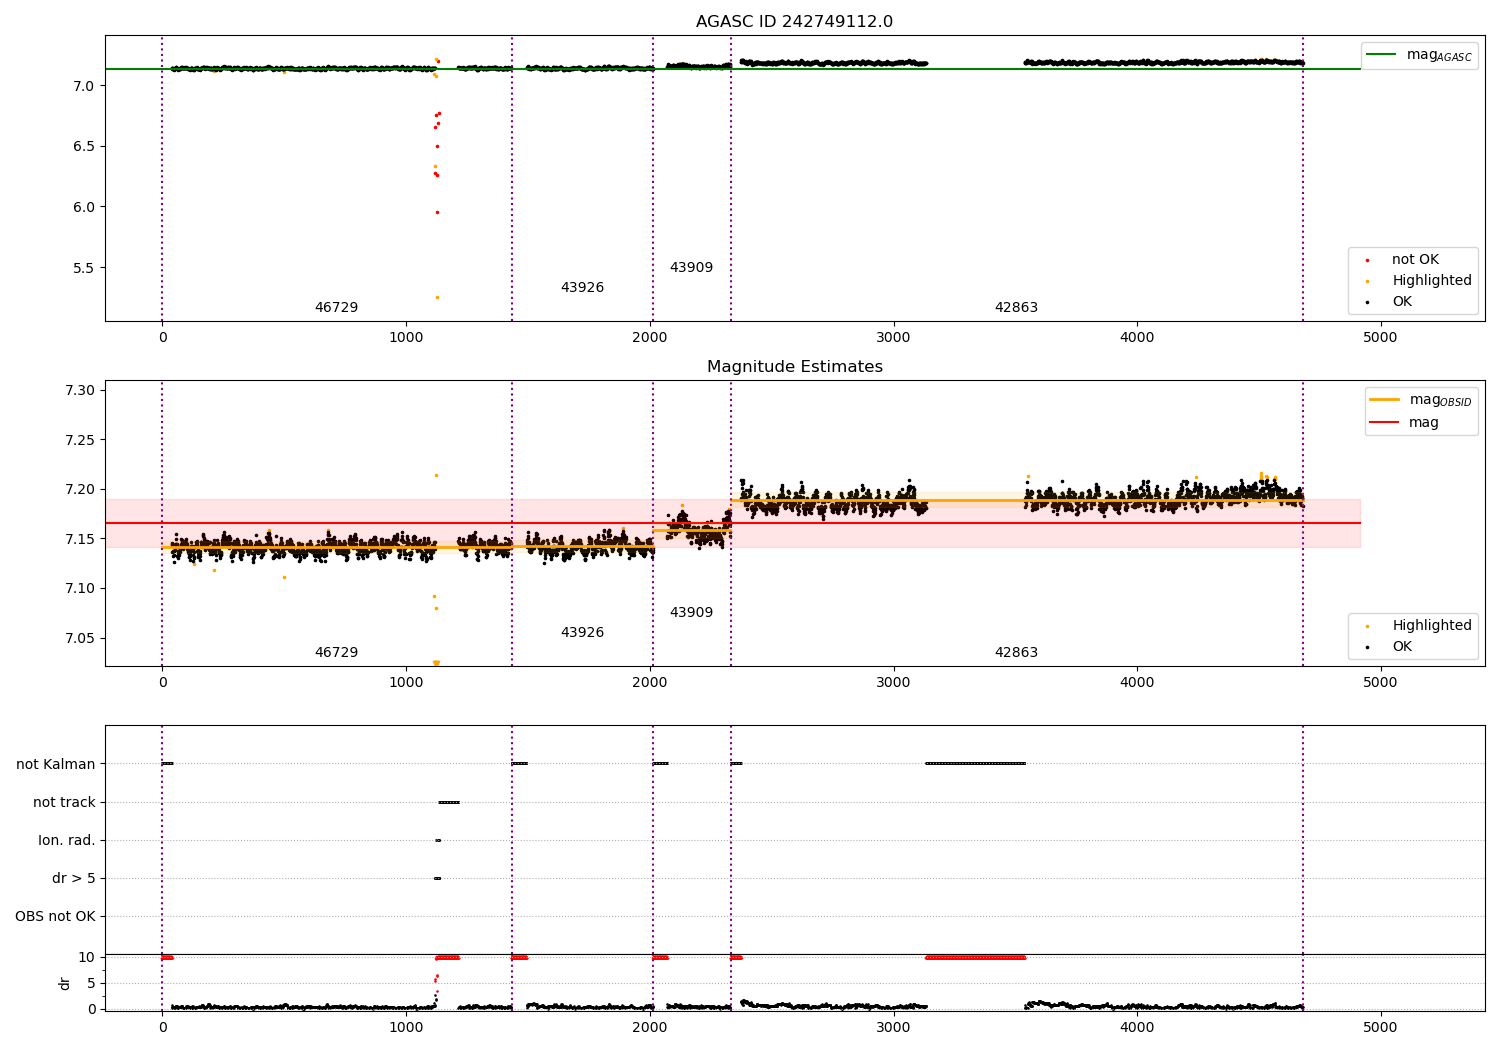Select 'OK' in the Magnitude Estimates legend
The height and width of the screenshot is (1050, 1500).
1402,647
